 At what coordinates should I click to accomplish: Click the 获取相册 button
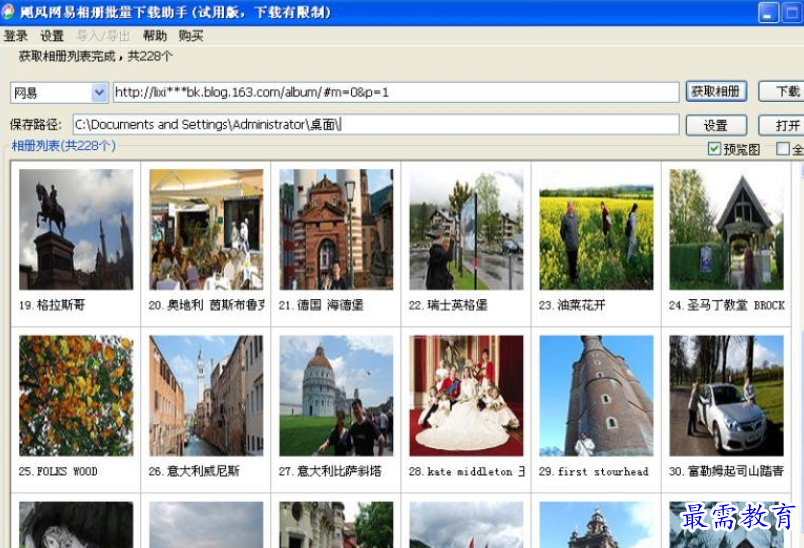tap(716, 92)
